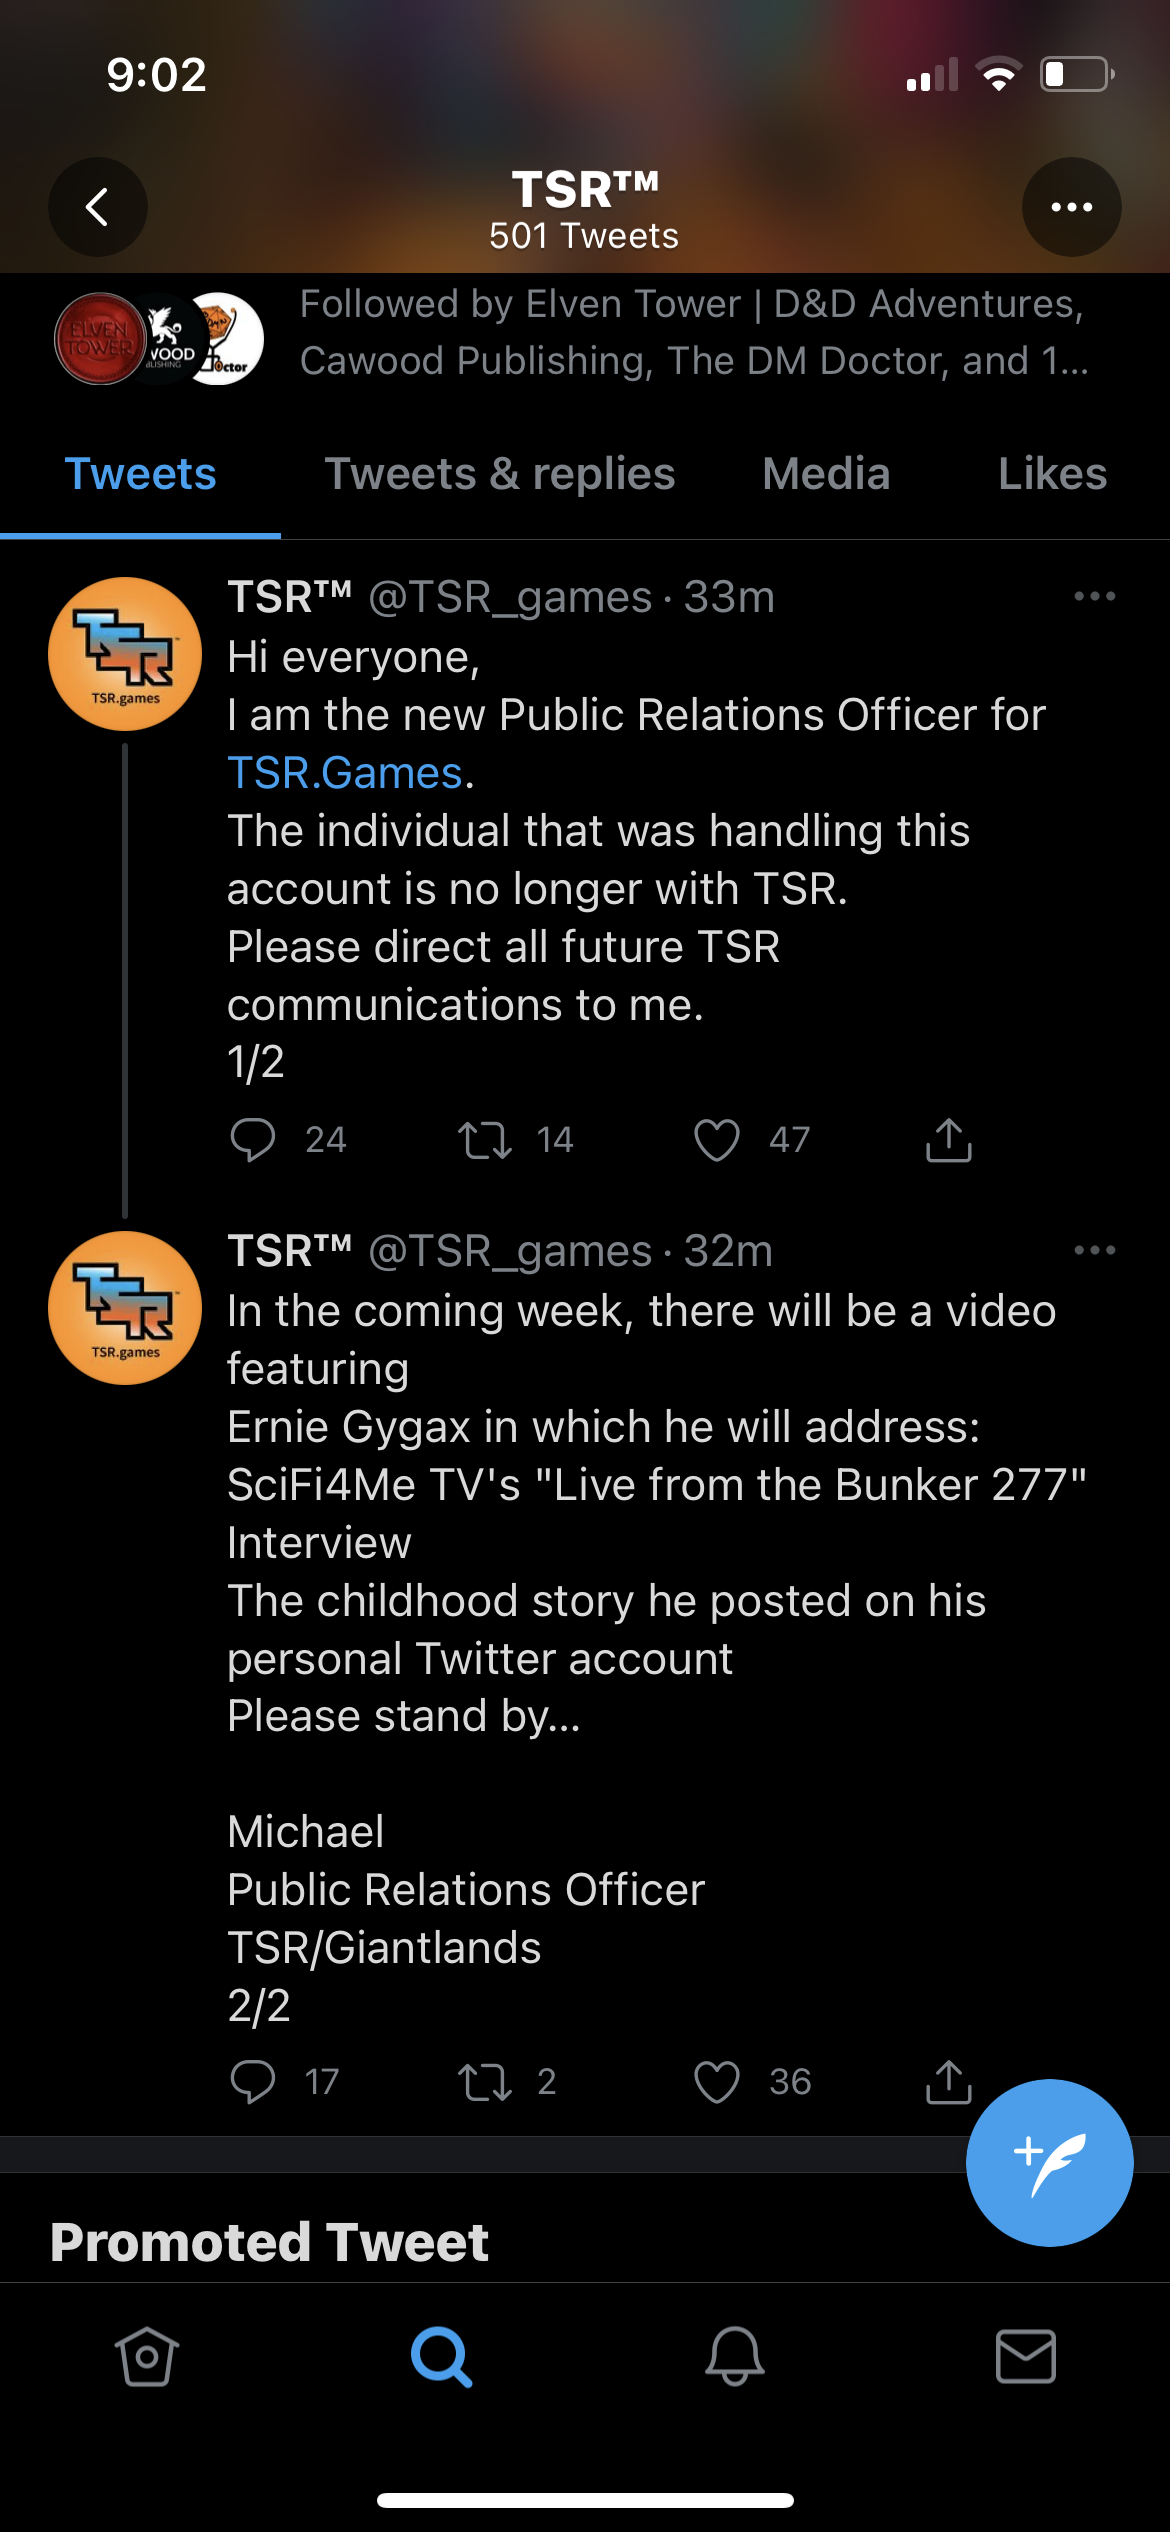
Task: Expand options for the 32m tweet
Action: tap(1094, 1251)
